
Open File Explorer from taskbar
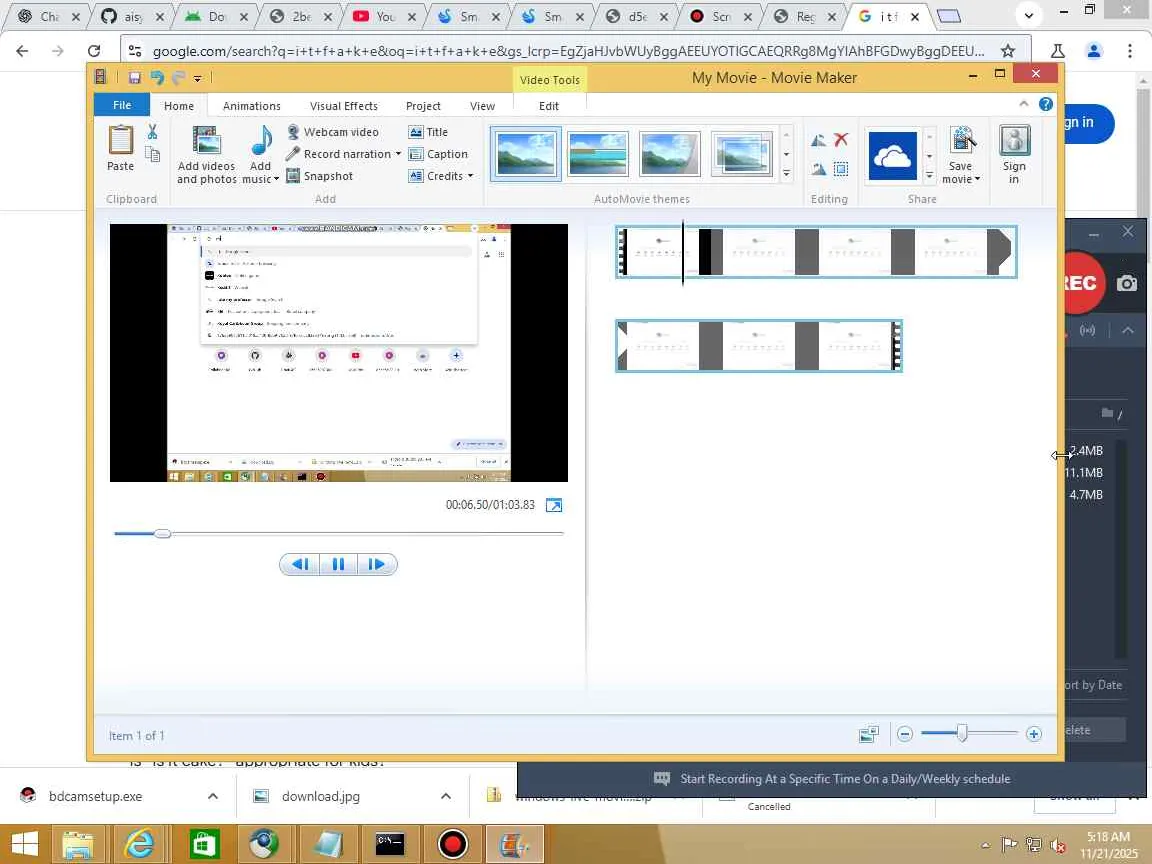(x=77, y=844)
